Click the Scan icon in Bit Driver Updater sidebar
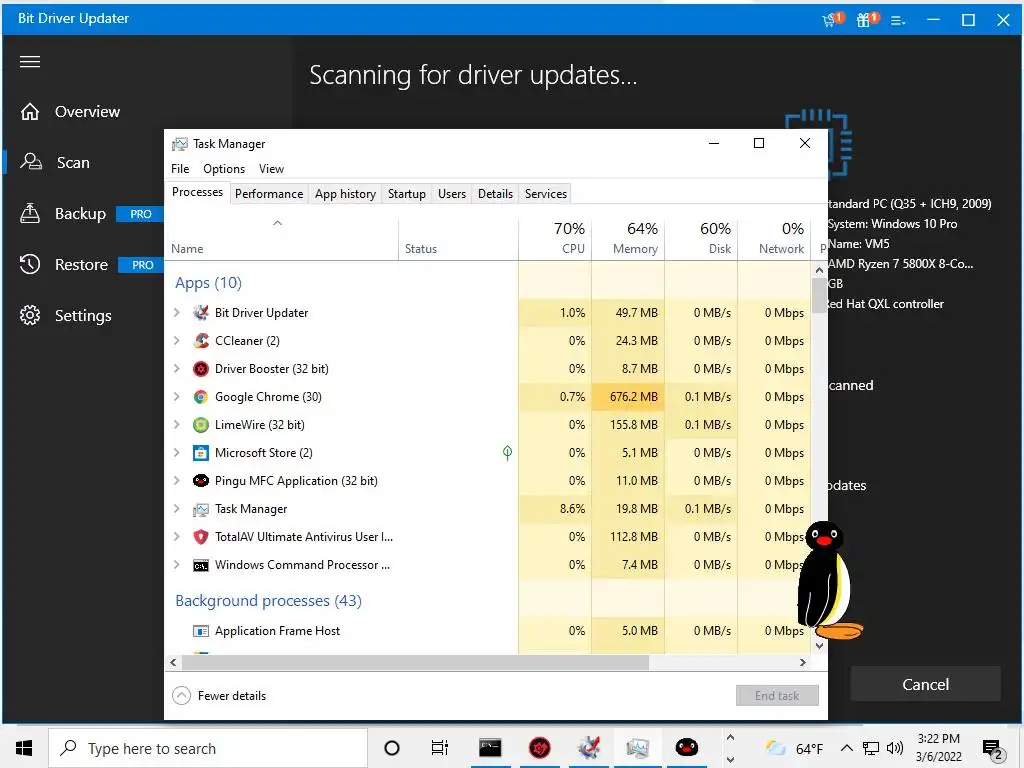The image size is (1024, 768). pos(31,162)
